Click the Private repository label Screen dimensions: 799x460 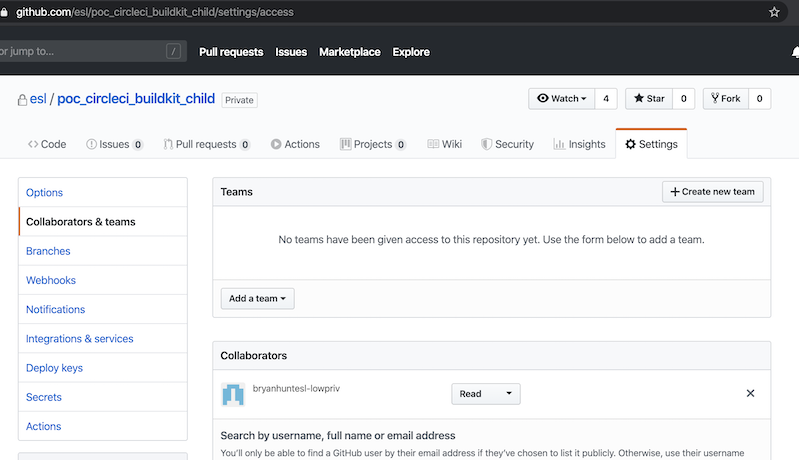click(239, 100)
